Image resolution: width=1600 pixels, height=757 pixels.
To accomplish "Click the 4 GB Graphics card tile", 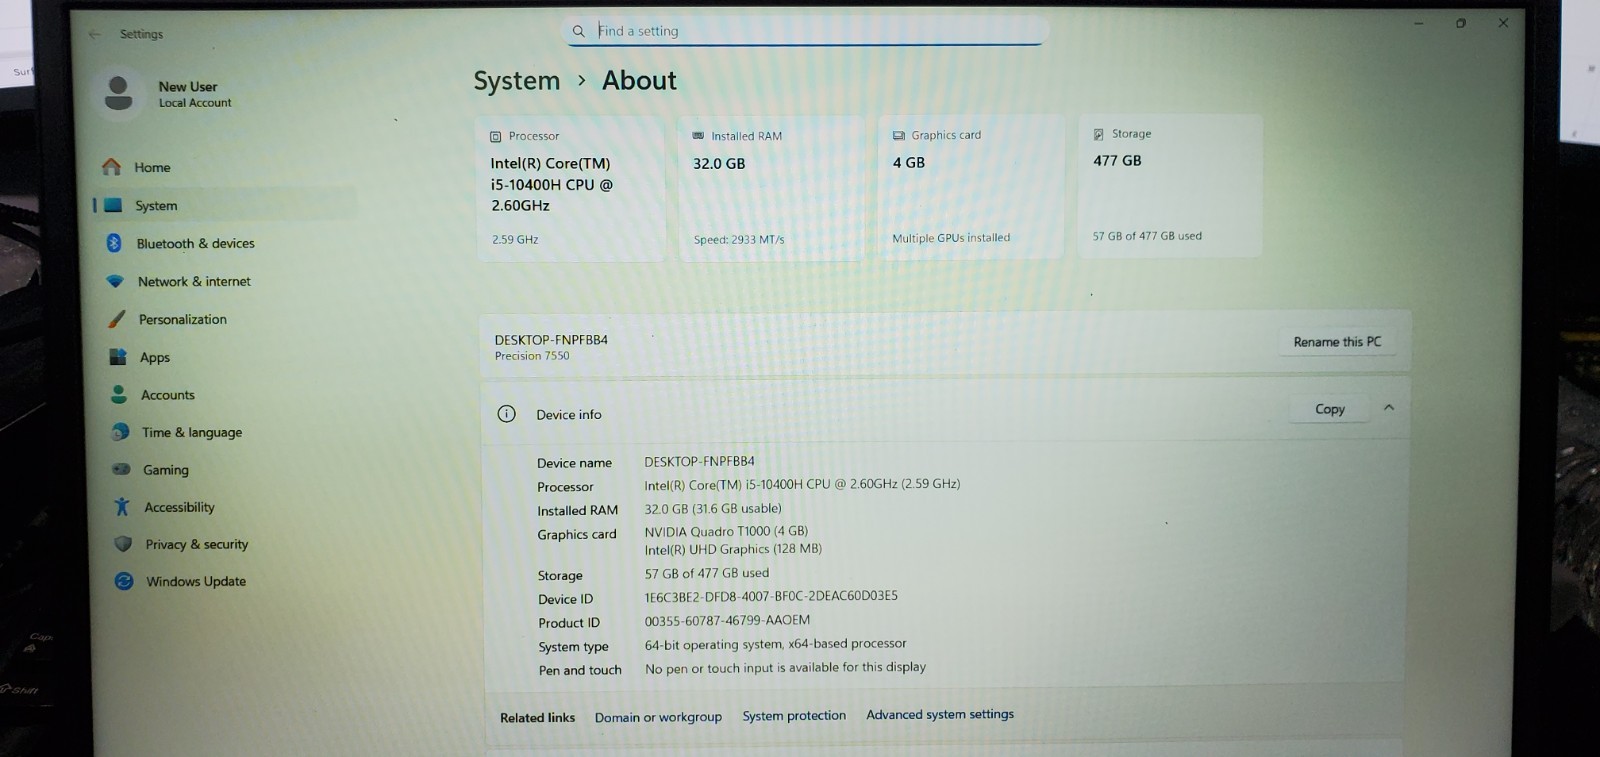I will click(x=970, y=187).
